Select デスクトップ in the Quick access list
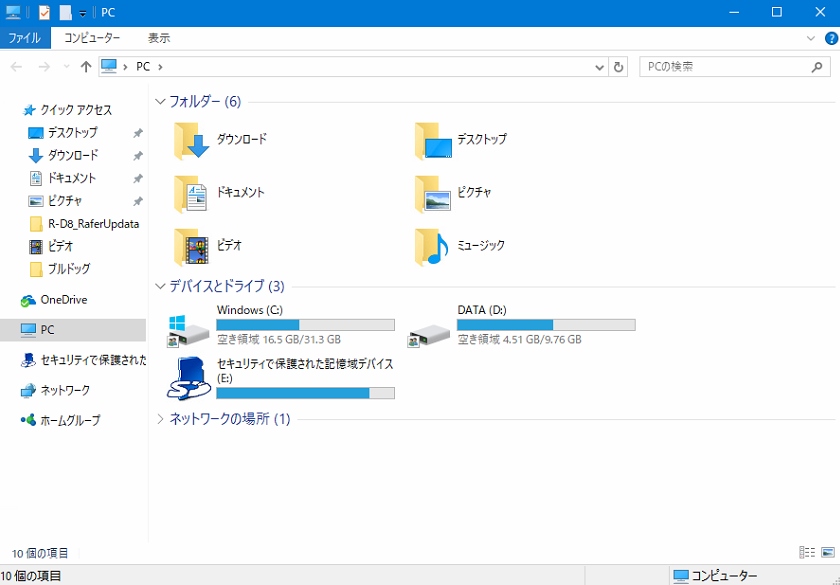Image resolution: width=840 pixels, height=585 pixels. [73, 133]
